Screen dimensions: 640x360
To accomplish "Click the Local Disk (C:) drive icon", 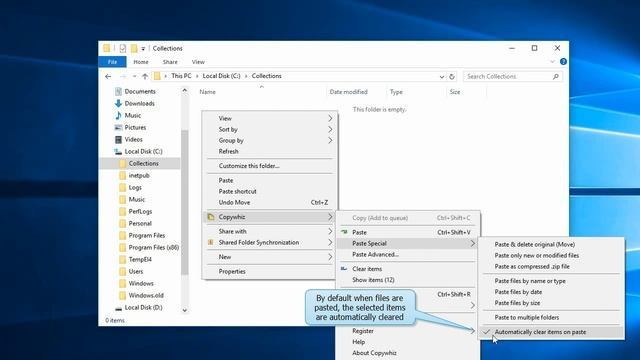I will 118,151.
